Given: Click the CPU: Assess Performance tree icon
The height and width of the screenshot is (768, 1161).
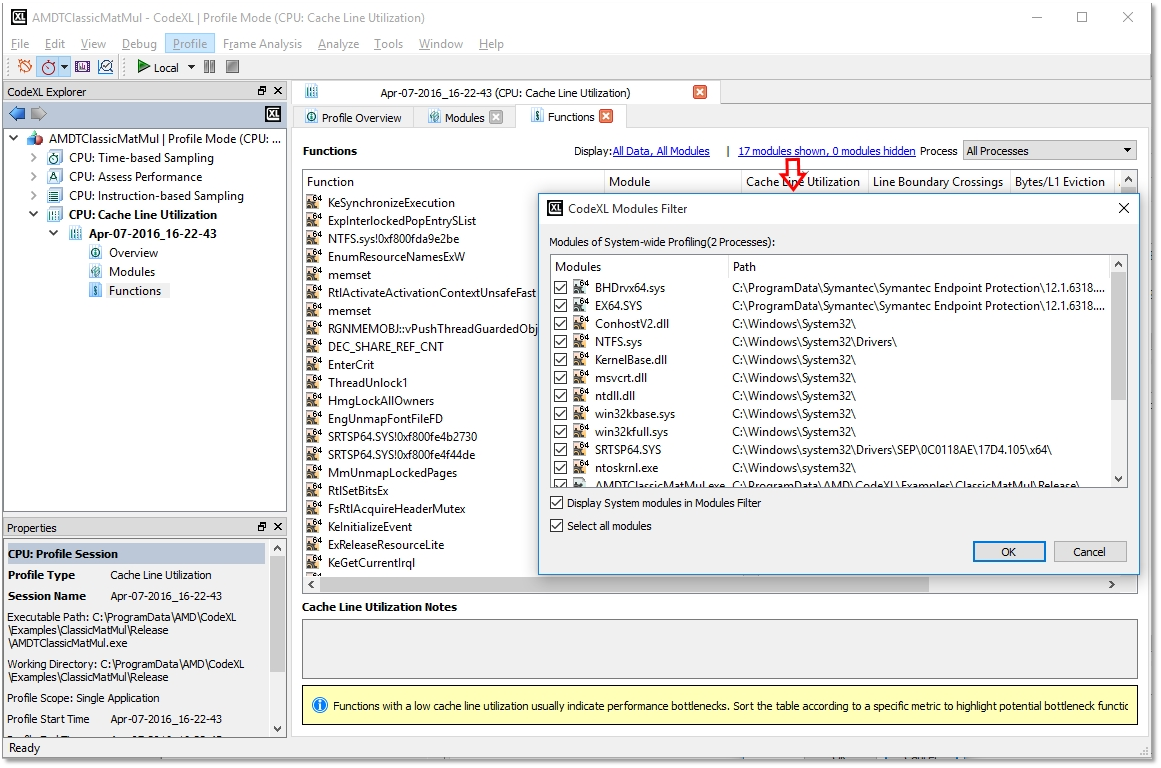Looking at the screenshot, I should click(55, 176).
